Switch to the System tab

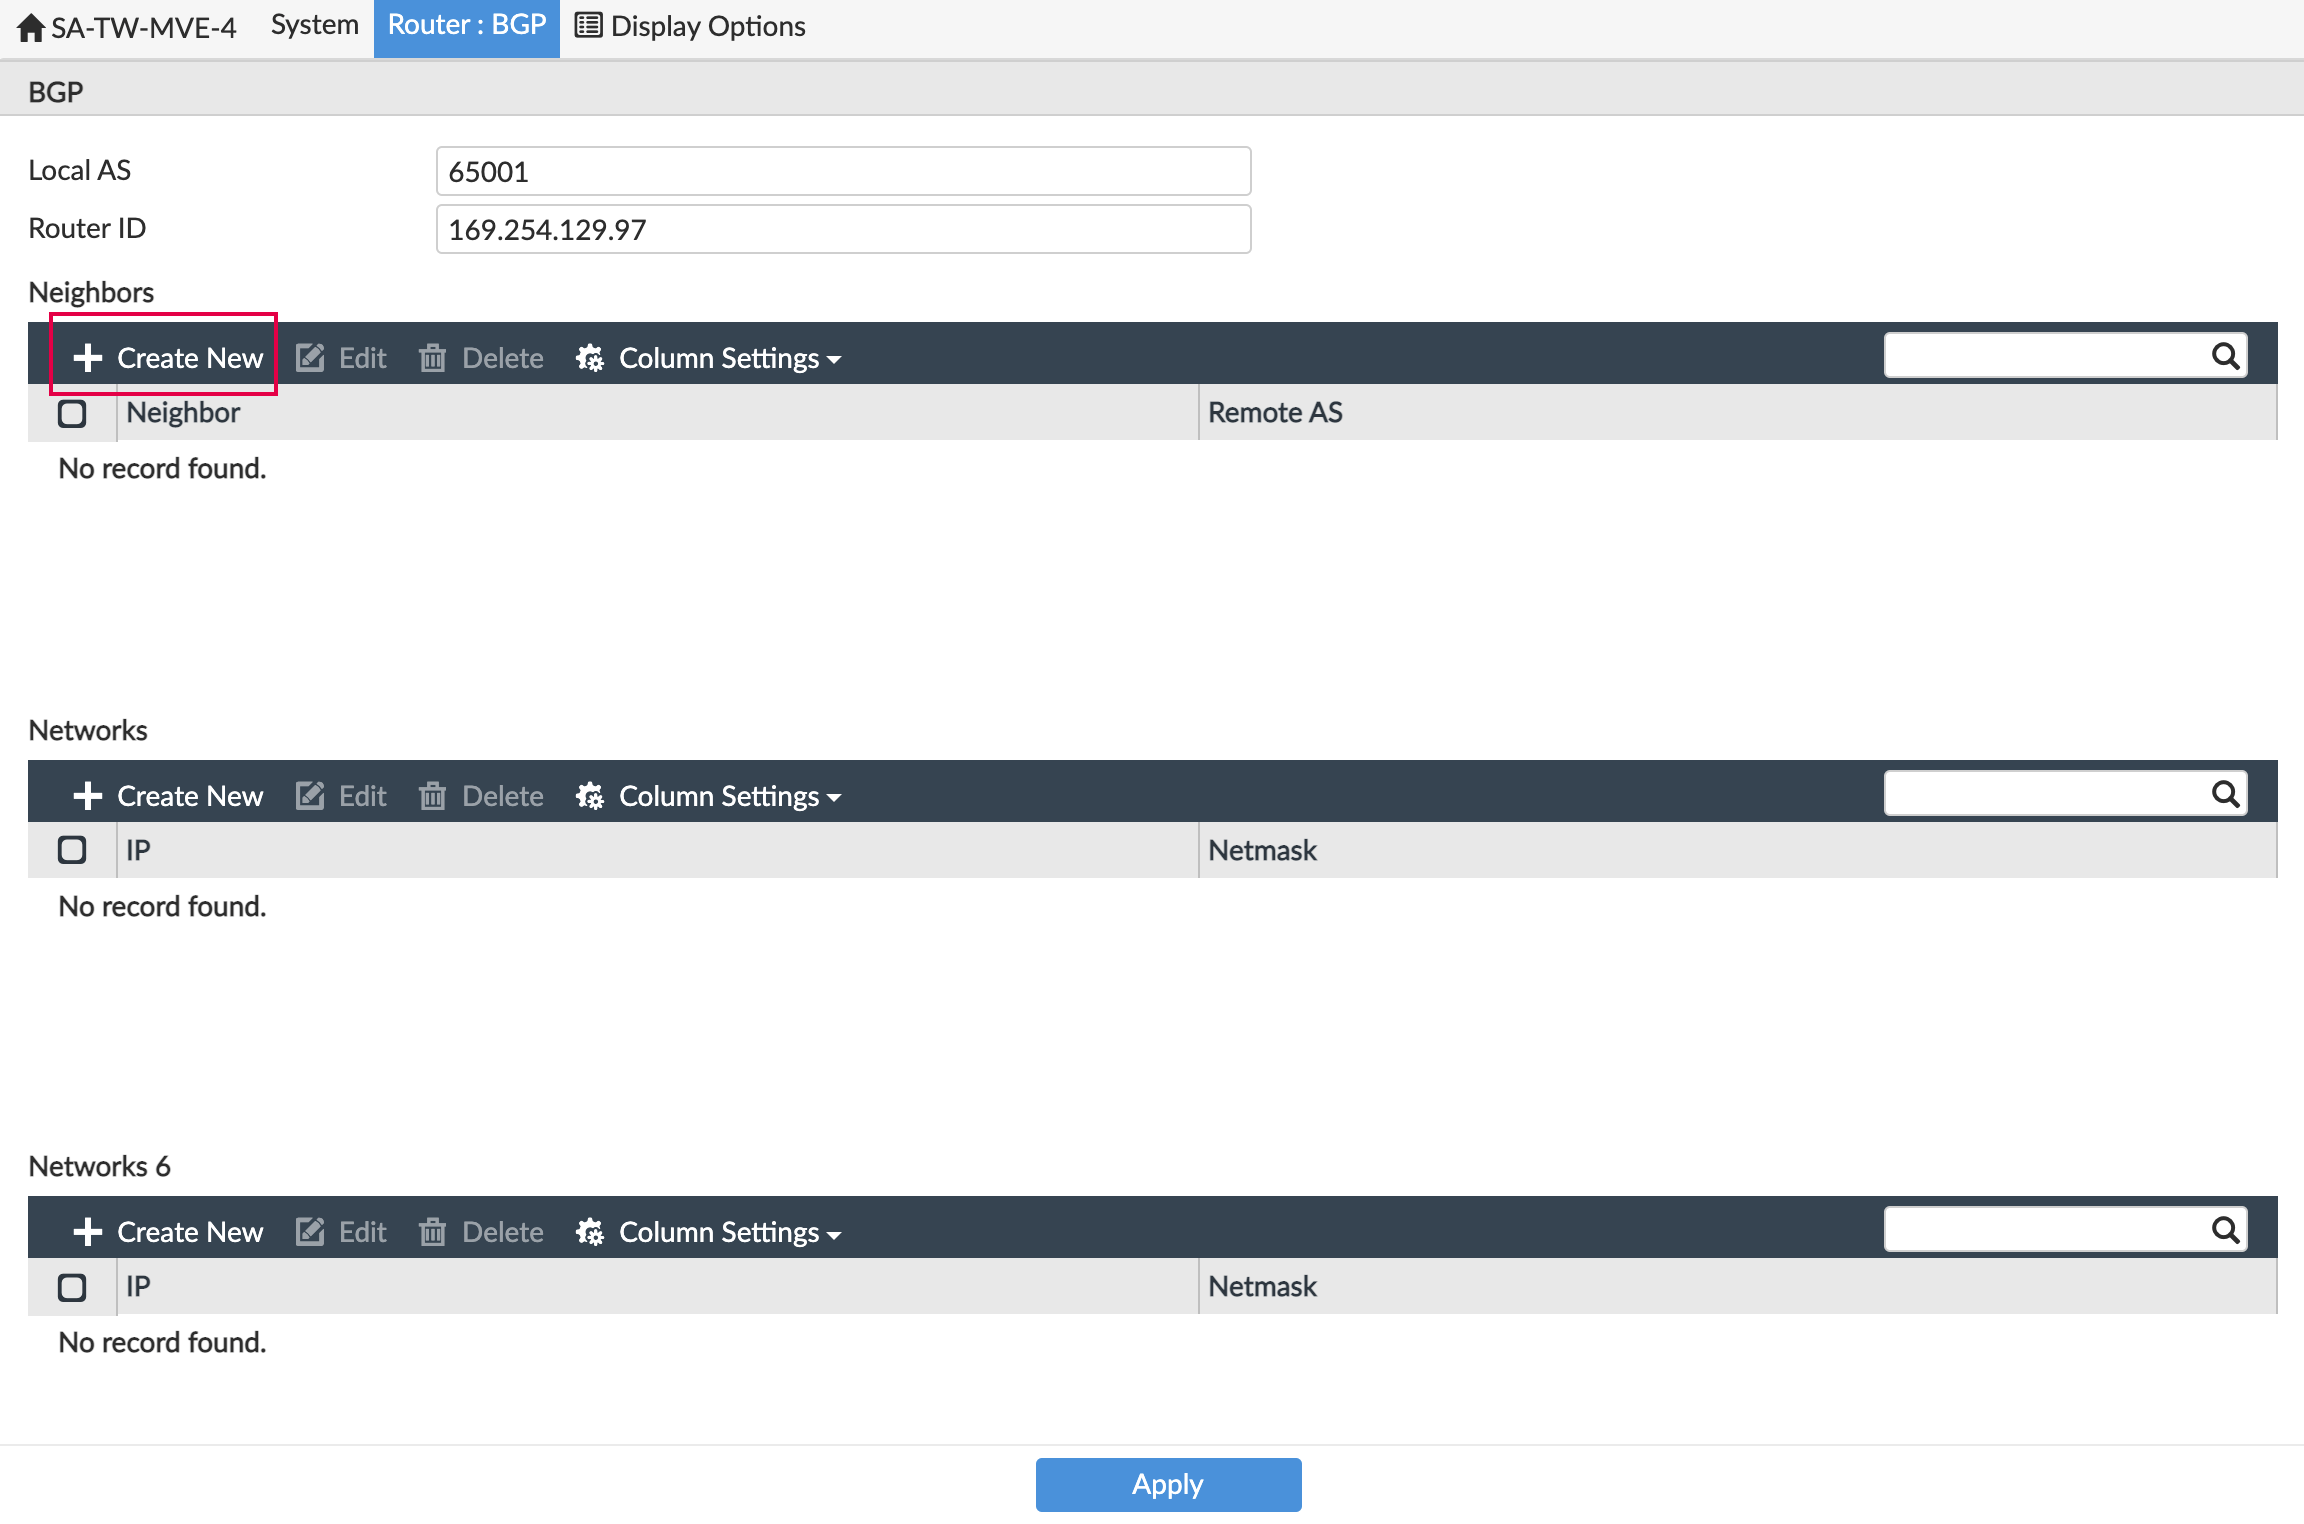point(313,25)
